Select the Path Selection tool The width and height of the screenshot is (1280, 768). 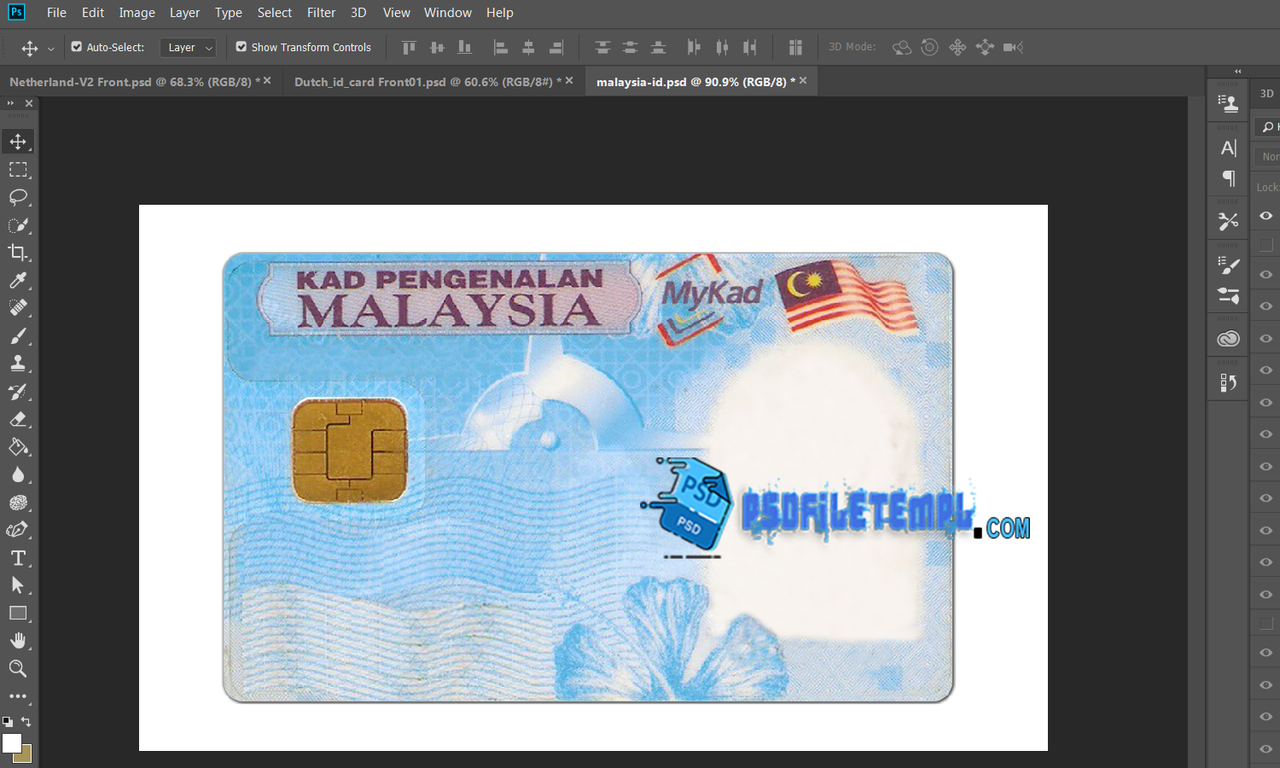tap(18, 585)
